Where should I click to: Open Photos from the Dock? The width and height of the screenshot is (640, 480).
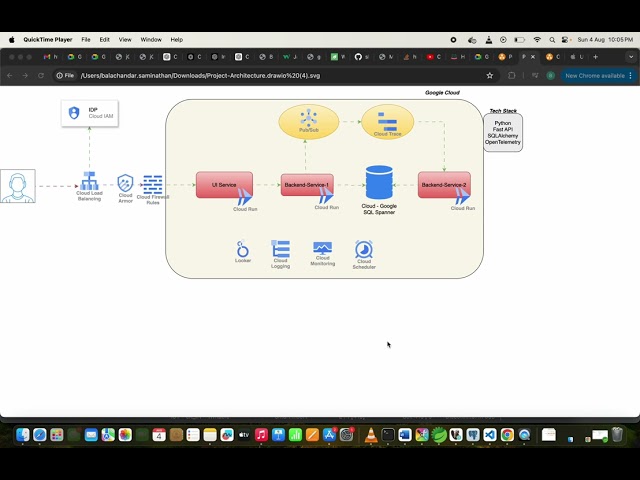pos(125,435)
